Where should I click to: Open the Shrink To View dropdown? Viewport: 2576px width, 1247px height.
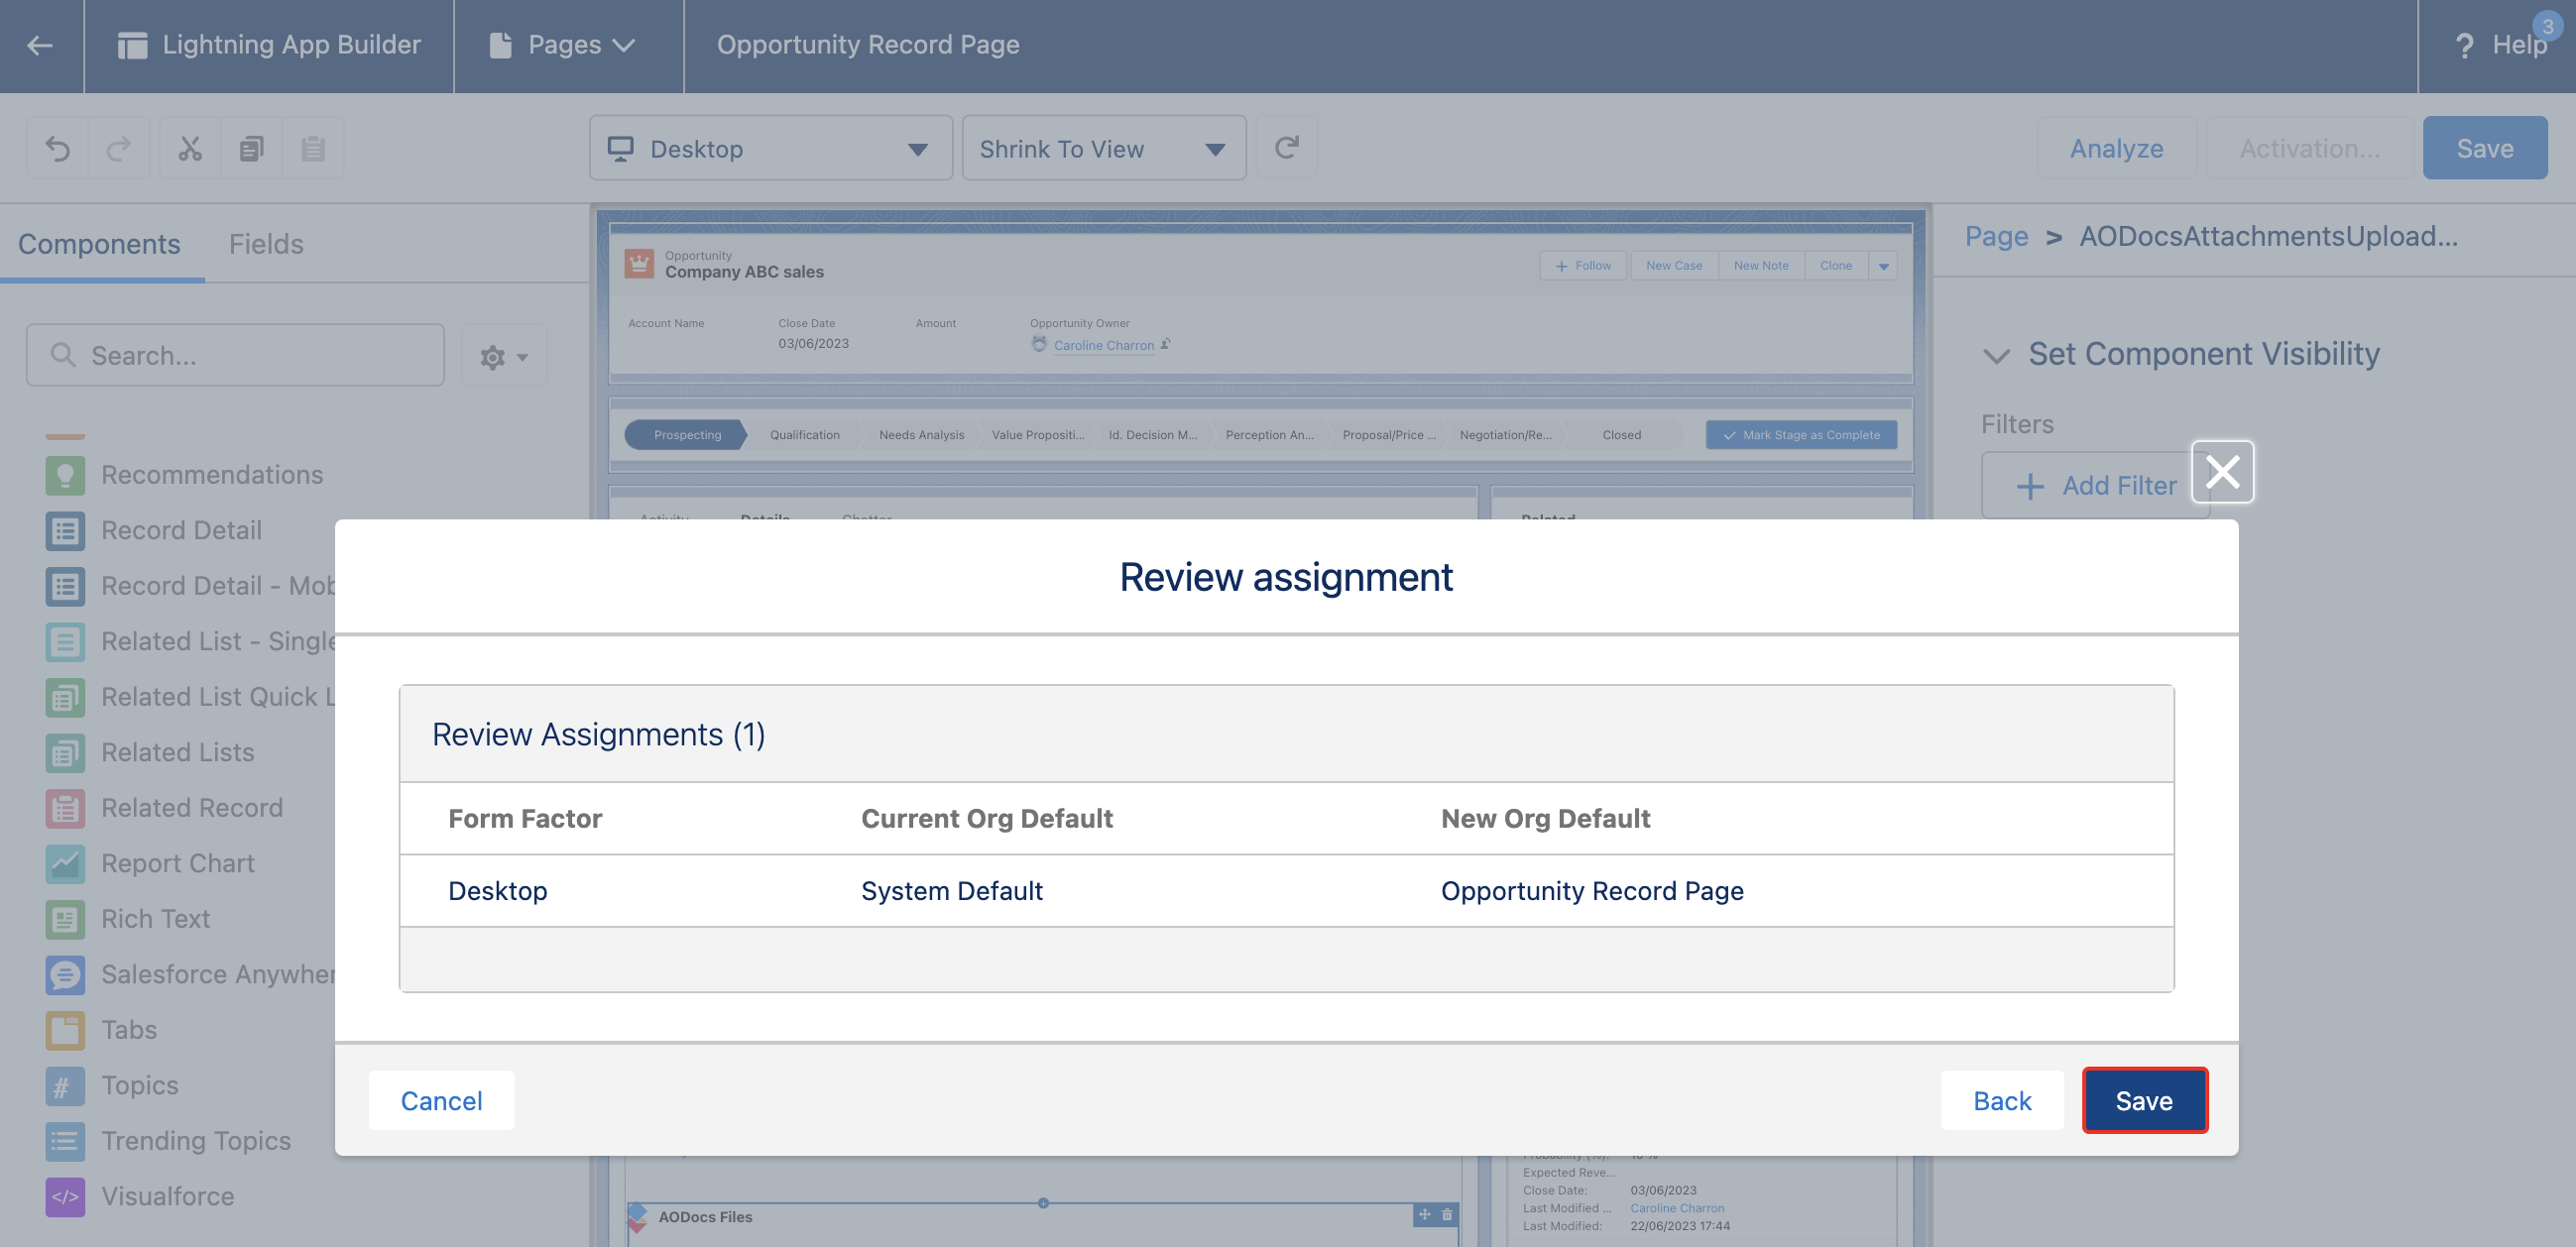tap(1103, 148)
